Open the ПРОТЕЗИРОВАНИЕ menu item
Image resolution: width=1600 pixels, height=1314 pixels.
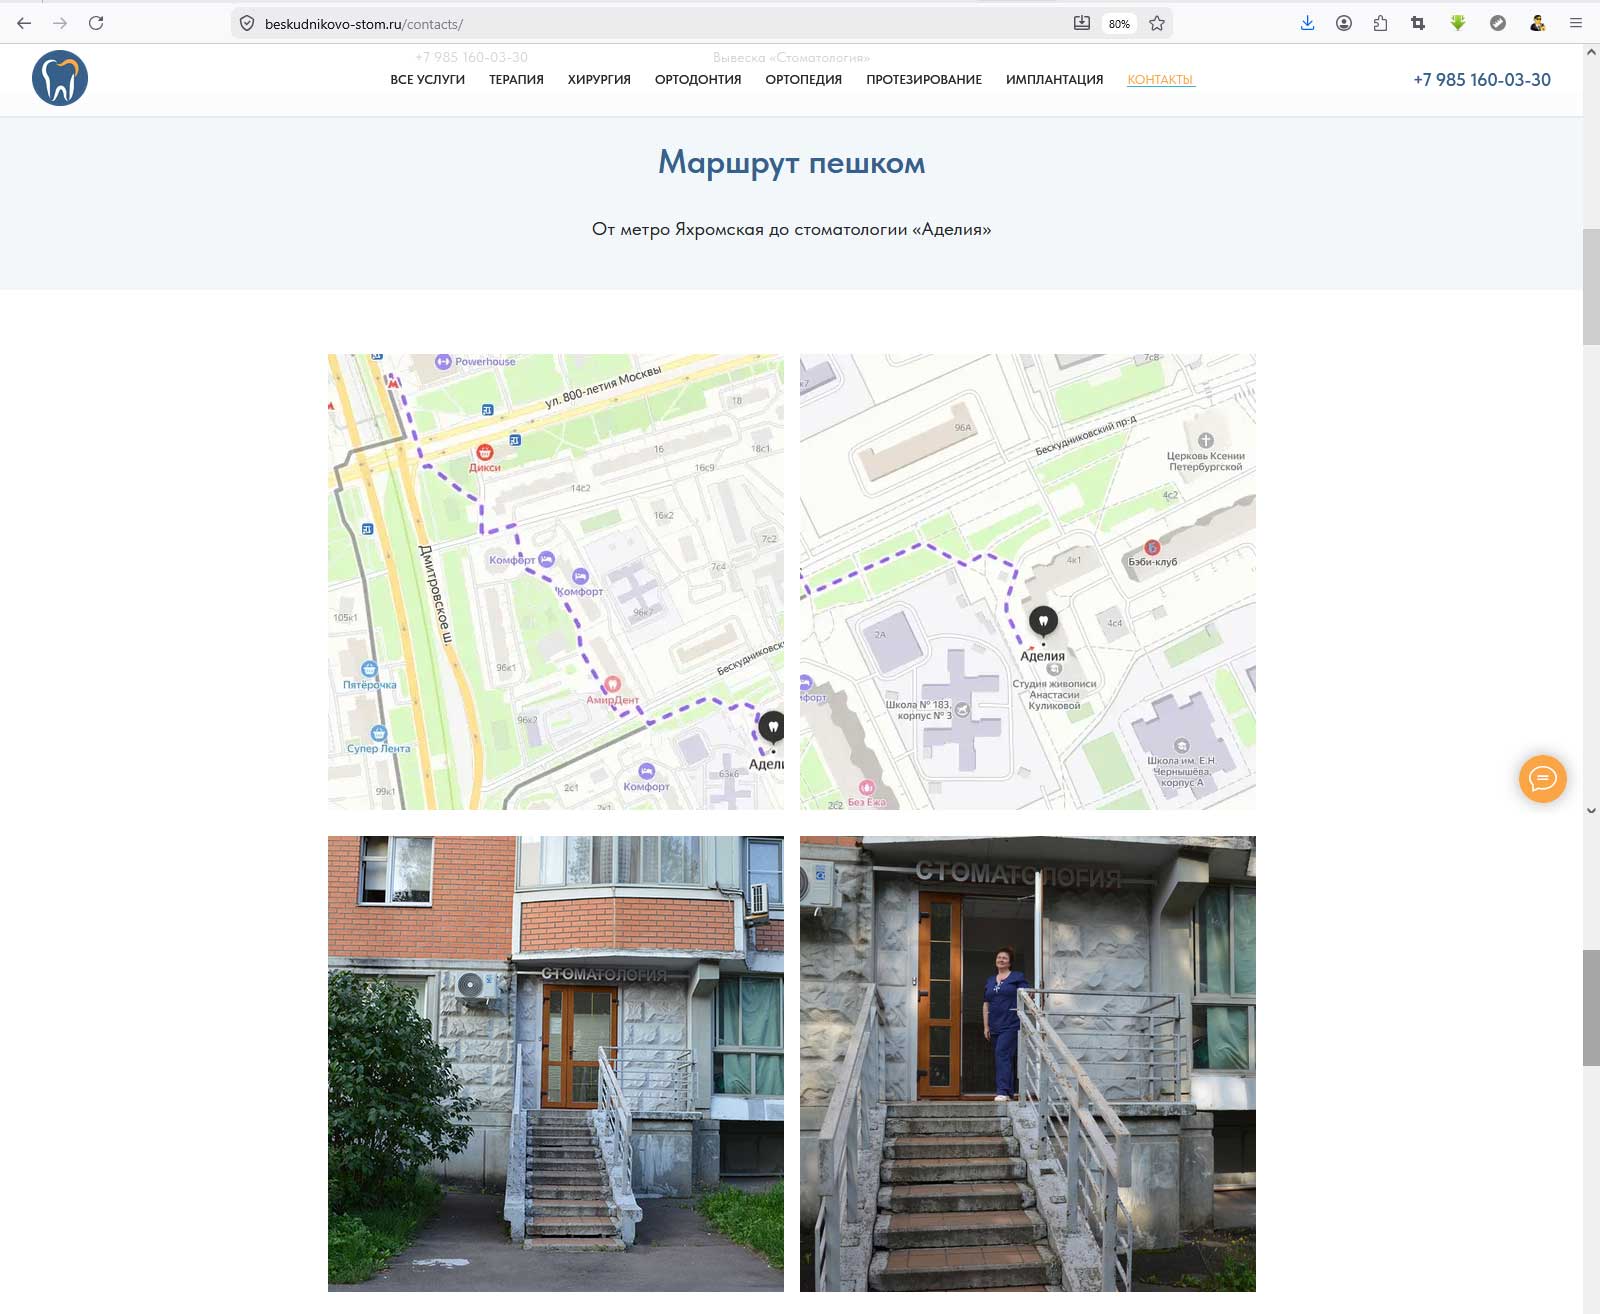pyautogui.click(x=924, y=80)
